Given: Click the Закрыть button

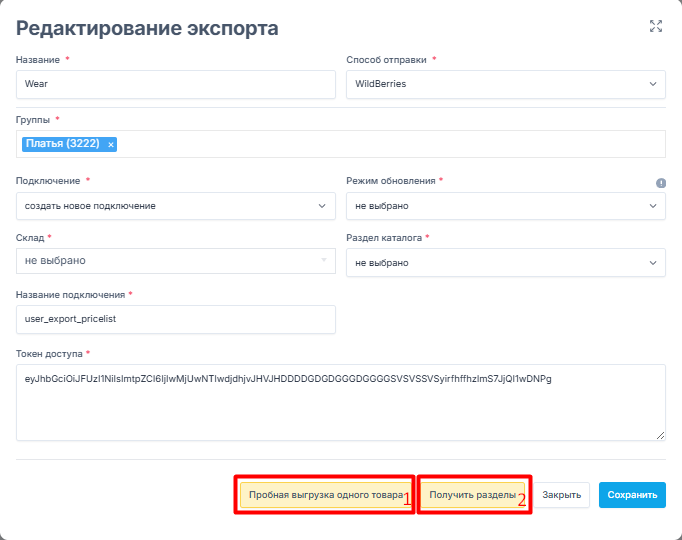Looking at the screenshot, I should [561, 495].
